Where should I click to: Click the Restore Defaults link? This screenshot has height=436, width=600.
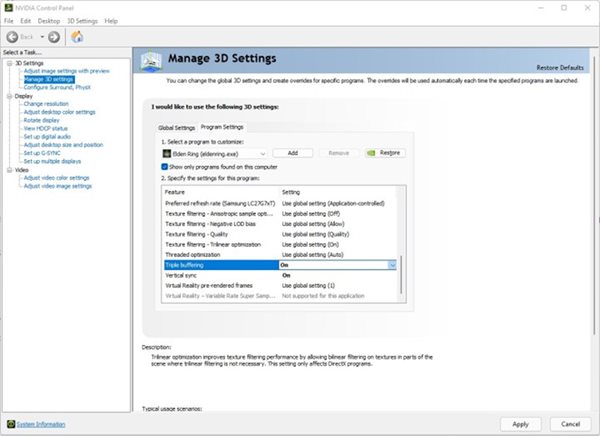(x=560, y=68)
